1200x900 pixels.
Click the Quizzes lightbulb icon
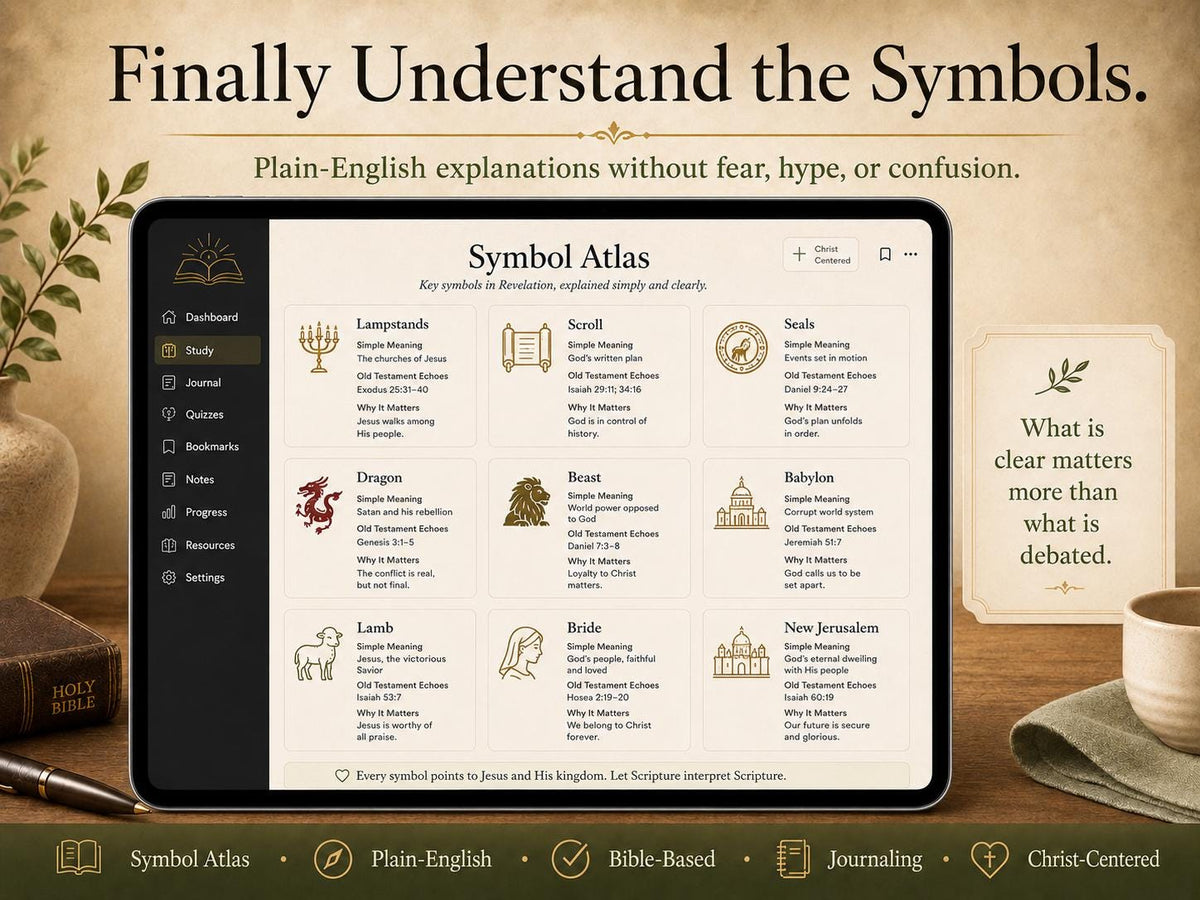coord(168,414)
